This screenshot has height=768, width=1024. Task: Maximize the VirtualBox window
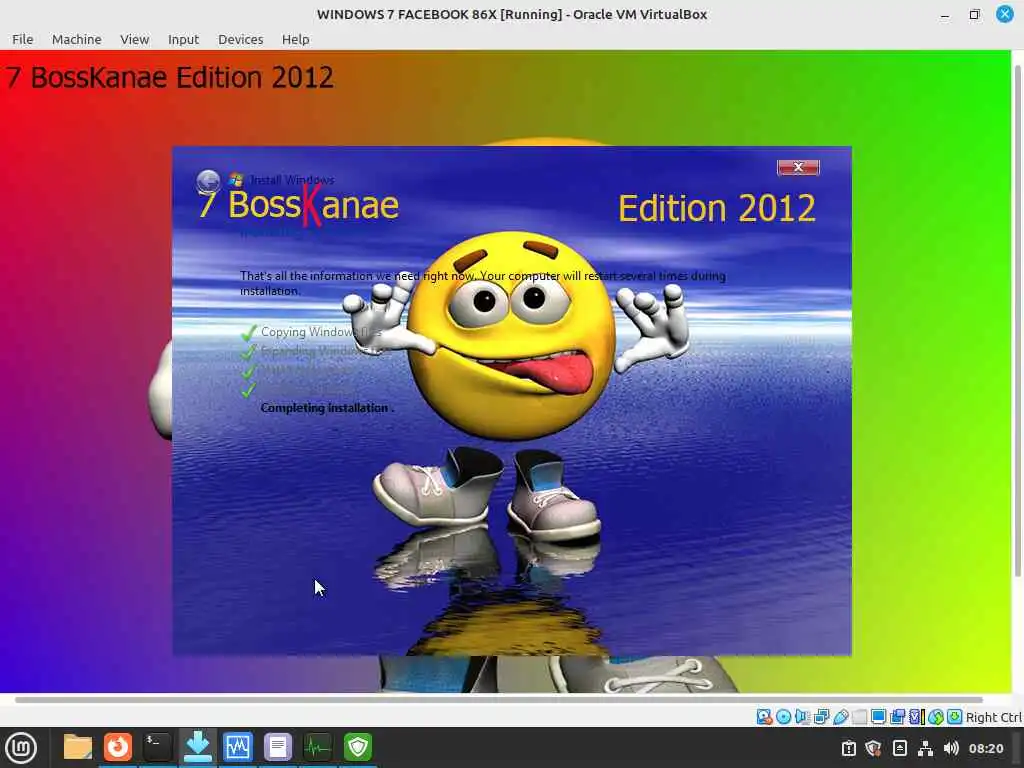pyautogui.click(x=974, y=14)
